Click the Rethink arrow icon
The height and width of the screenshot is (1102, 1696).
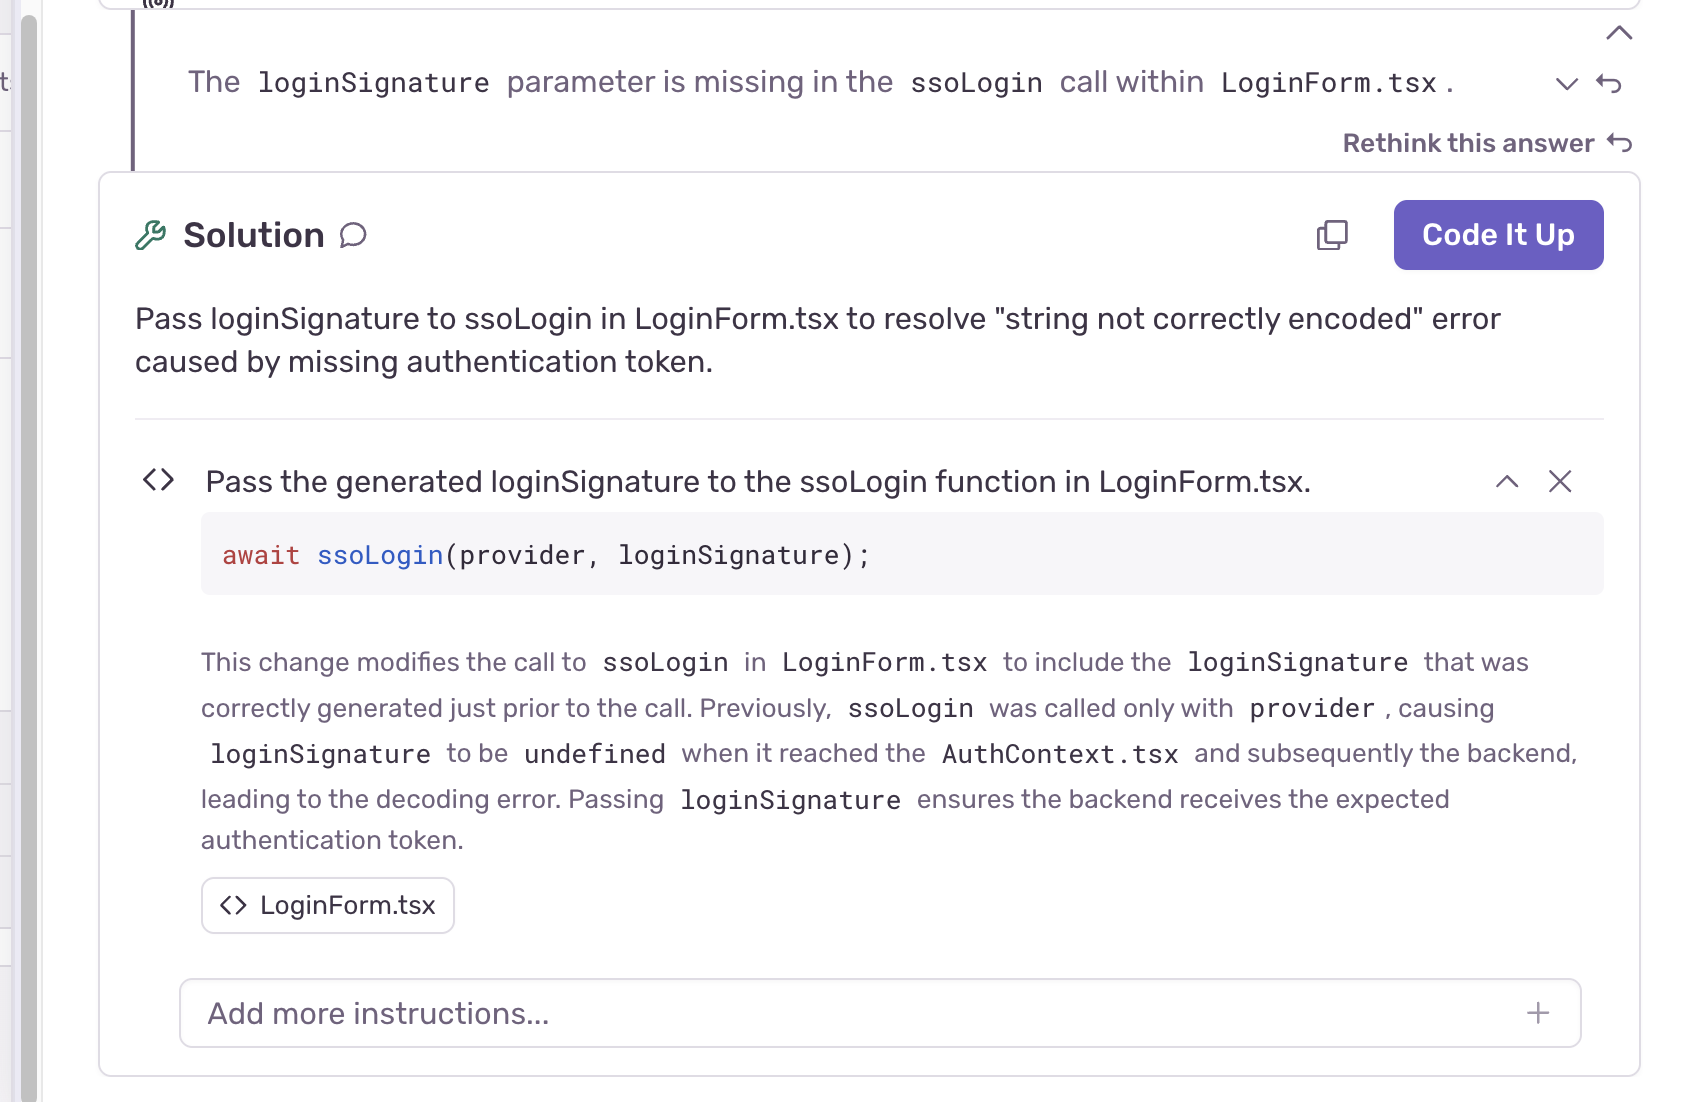coord(1619,143)
